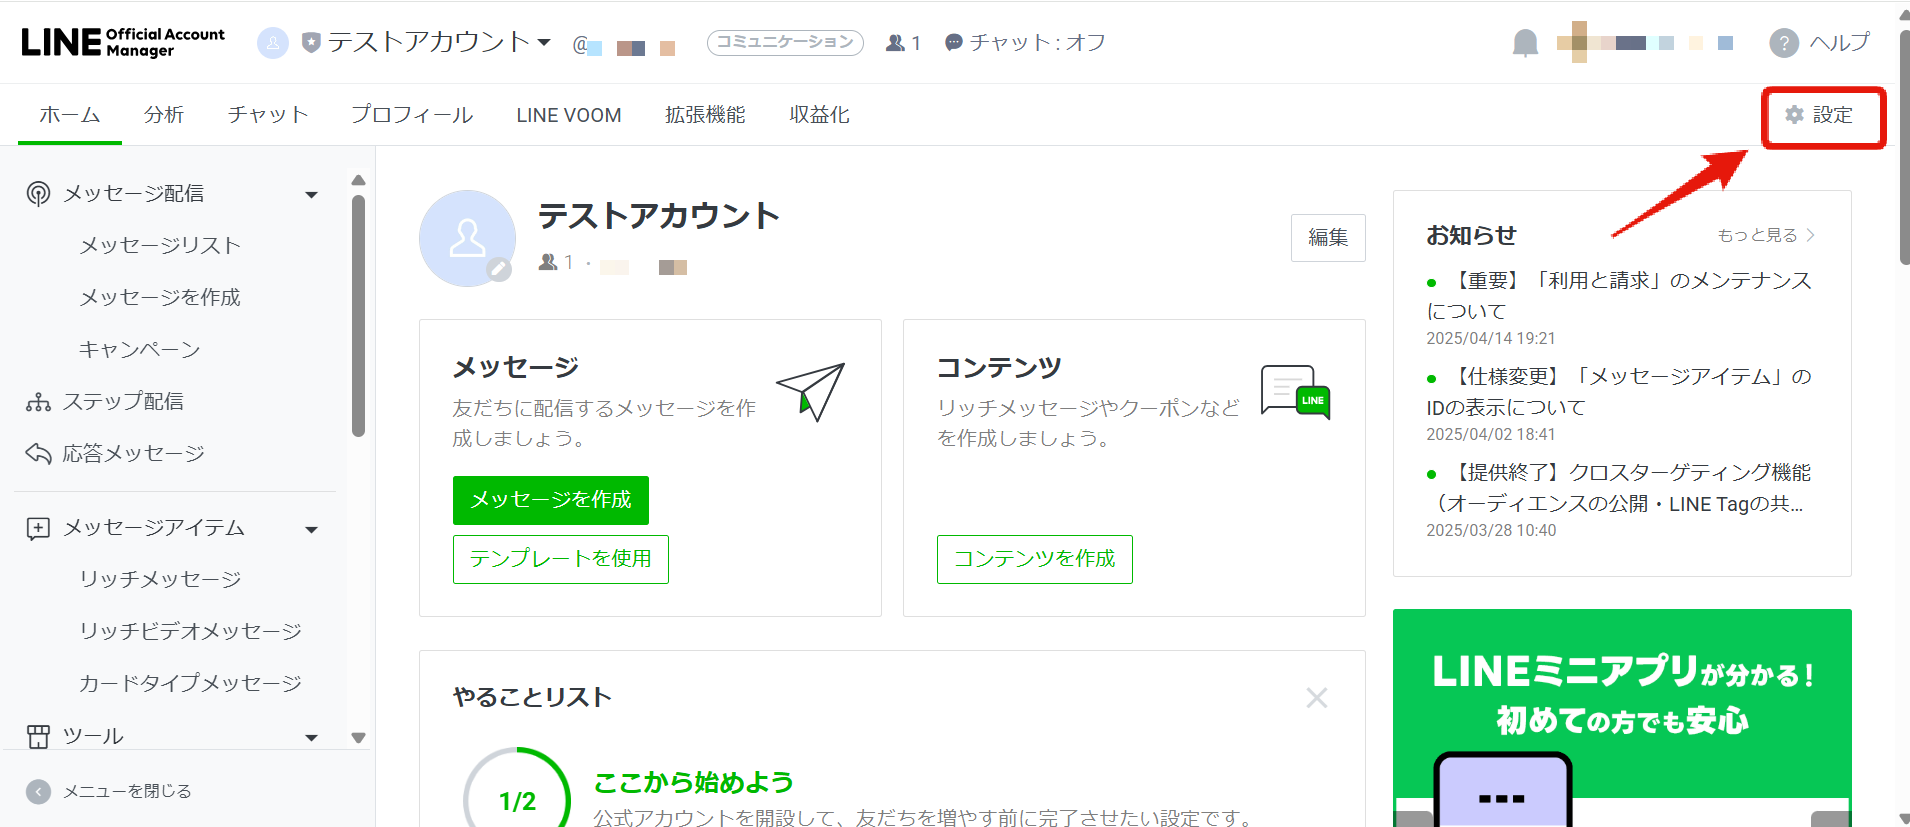Image resolution: width=1910 pixels, height=827 pixels.
Task: Click the ここから始めよう heading
Action: tap(694, 782)
